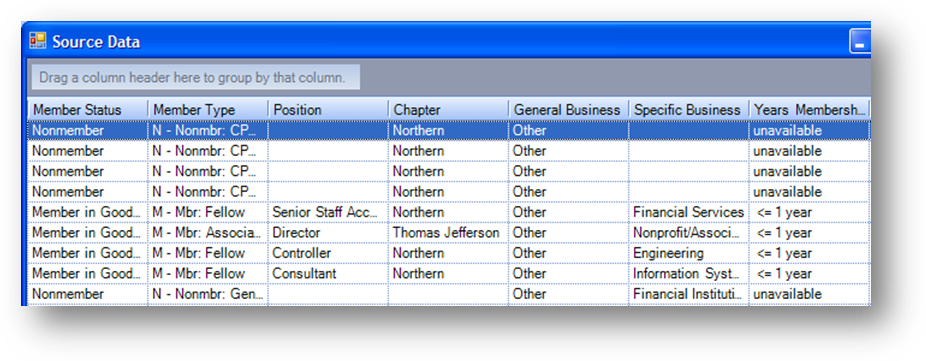926x361 pixels.
Task: Click the Director position cell
Action: tap(328, 233)
